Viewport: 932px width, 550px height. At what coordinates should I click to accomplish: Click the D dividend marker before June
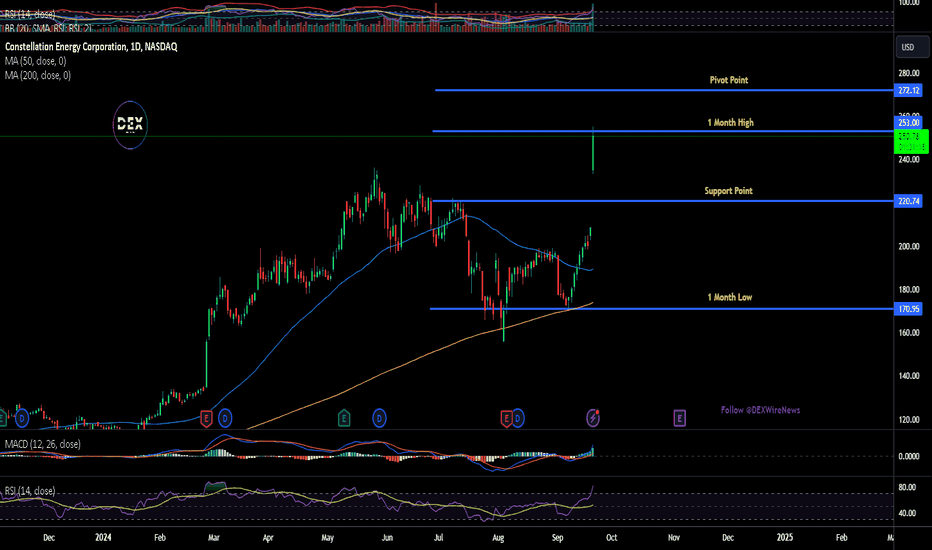(x=379, y=419)
